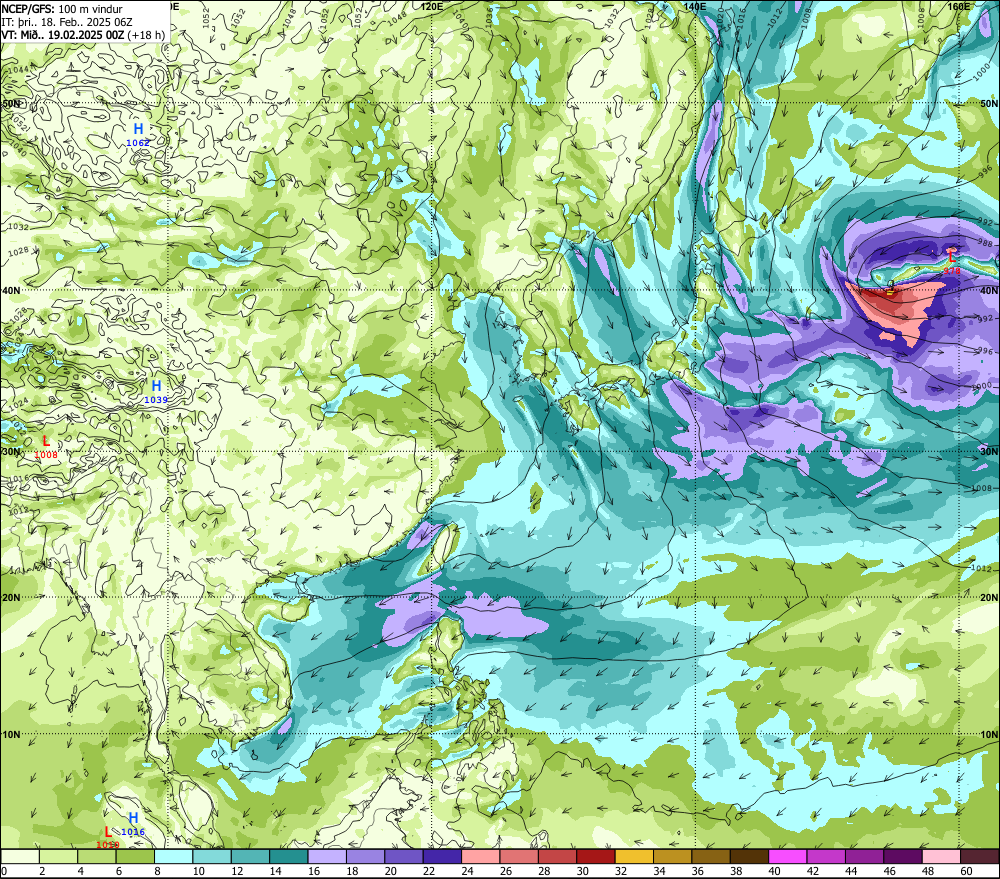The height and width of the screenshot is (879, 1000).
Task: Click the blue H symbol above 1062
Action: tap(138, 129)
